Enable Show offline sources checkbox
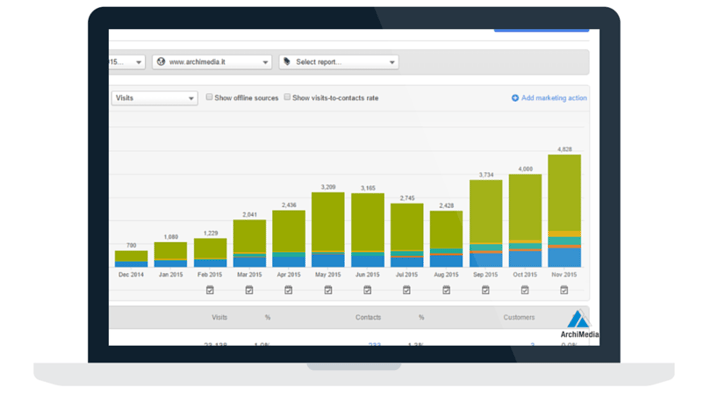This screenshot has width=711, height=395. coord(209,97)
